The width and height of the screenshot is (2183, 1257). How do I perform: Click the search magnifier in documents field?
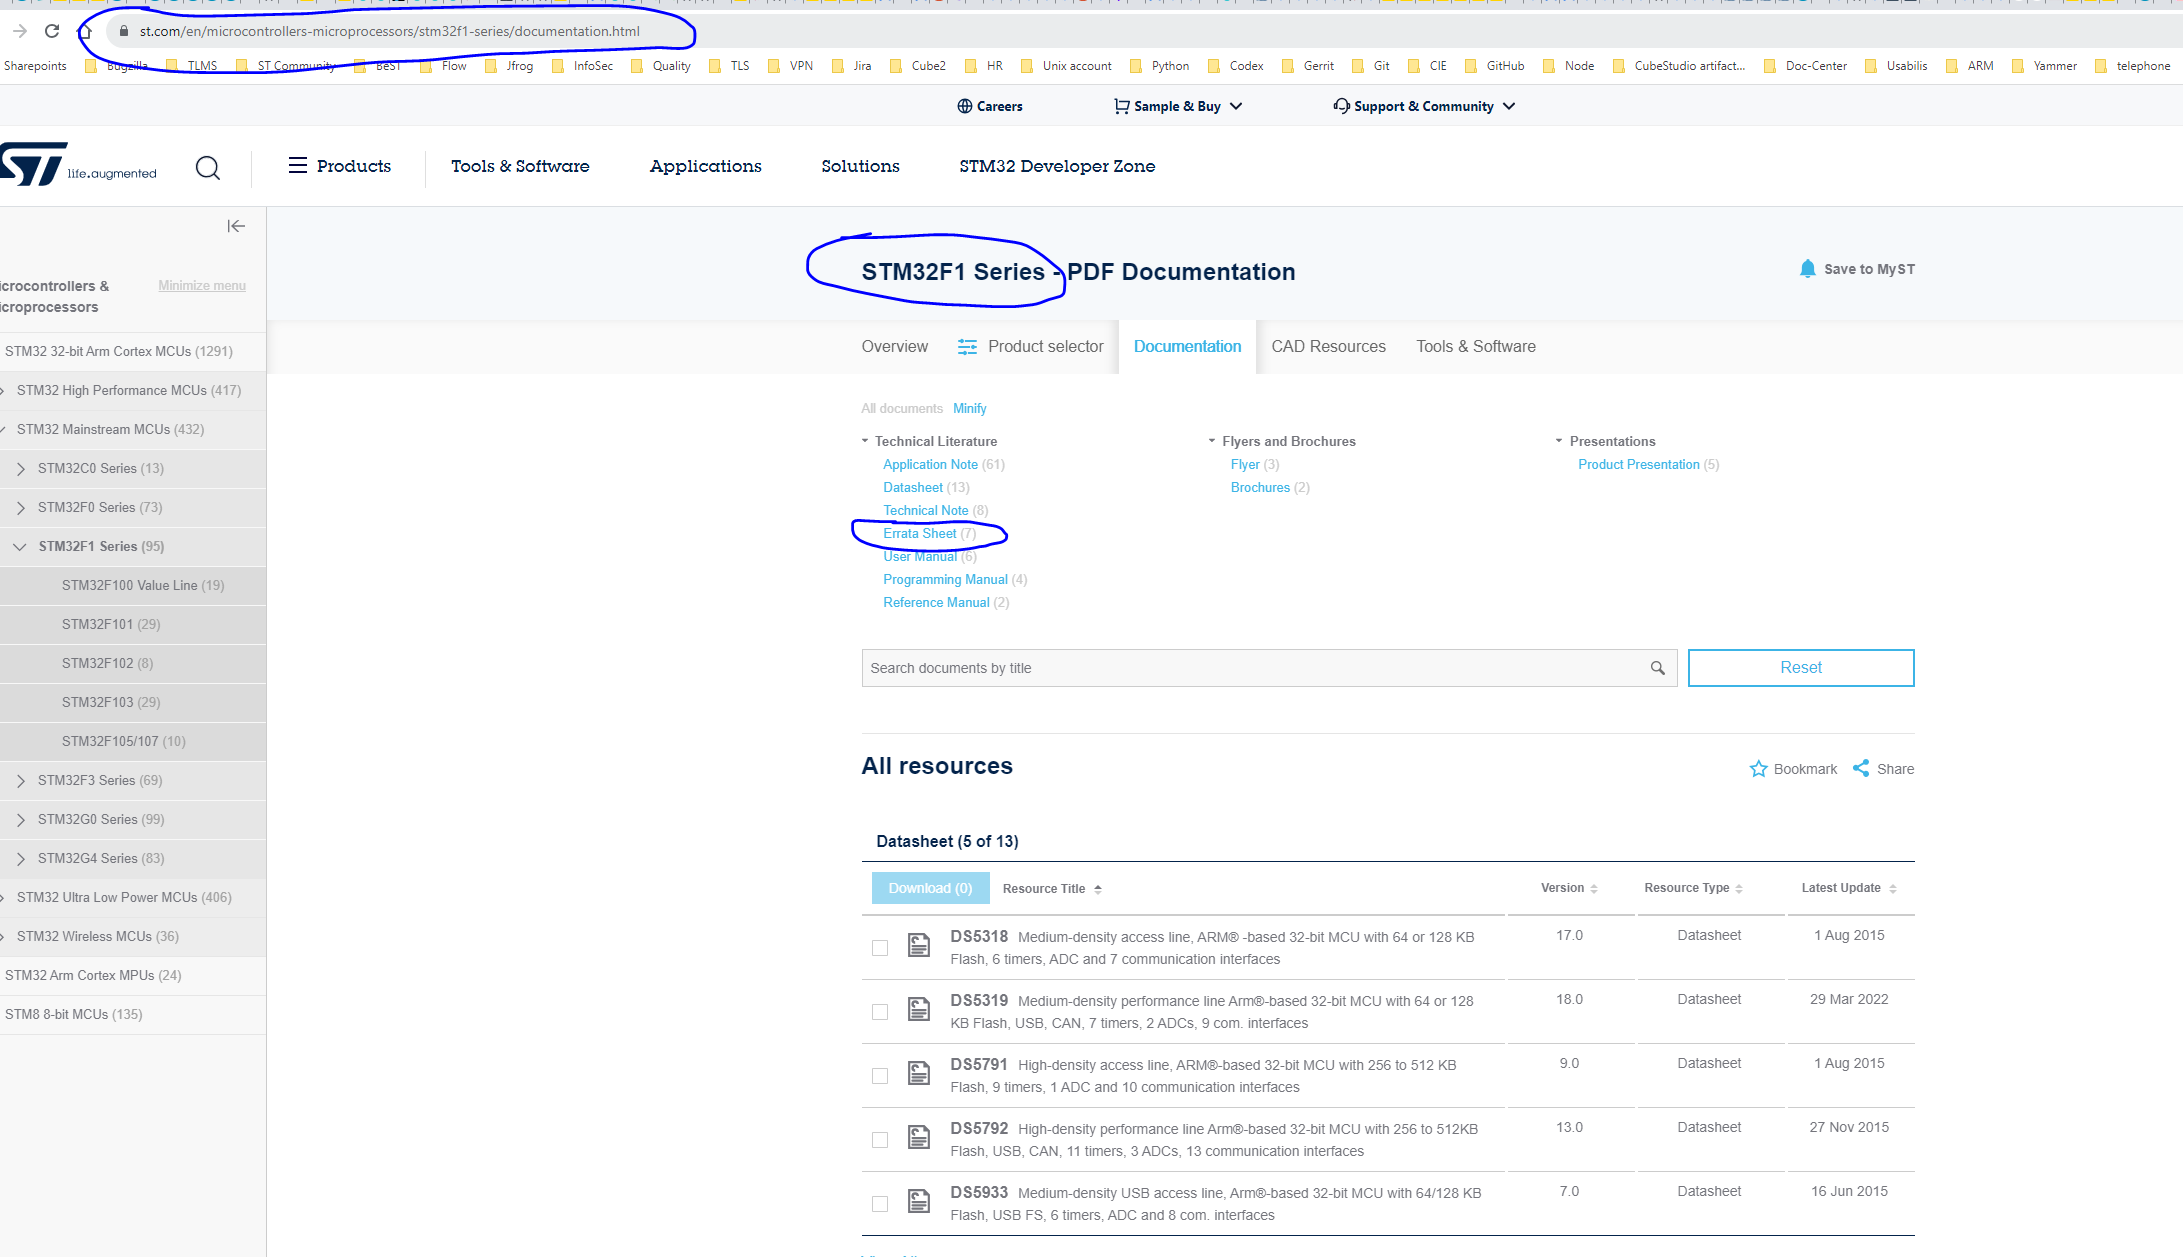1657,668
